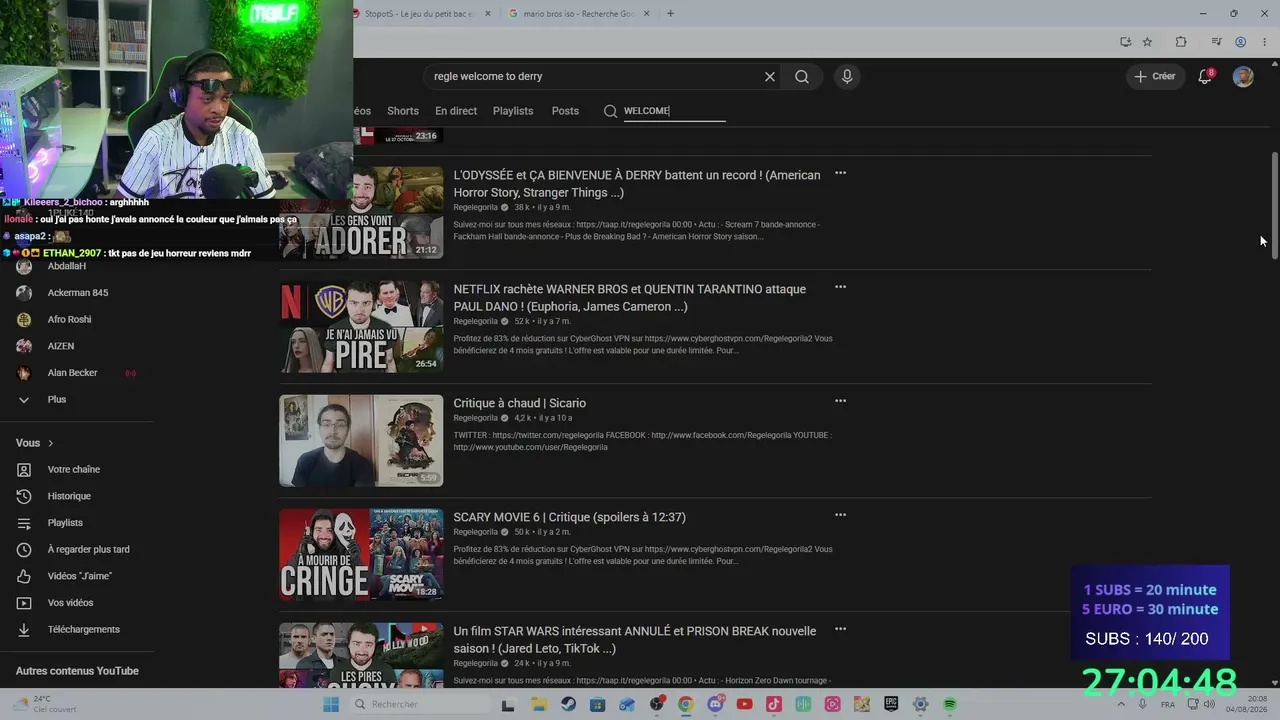Open NETFLIX rachète WARNER BROS video title
The width and height of the screenshot is (1280, 720).
pyautogui.click(x=630, y=298)
